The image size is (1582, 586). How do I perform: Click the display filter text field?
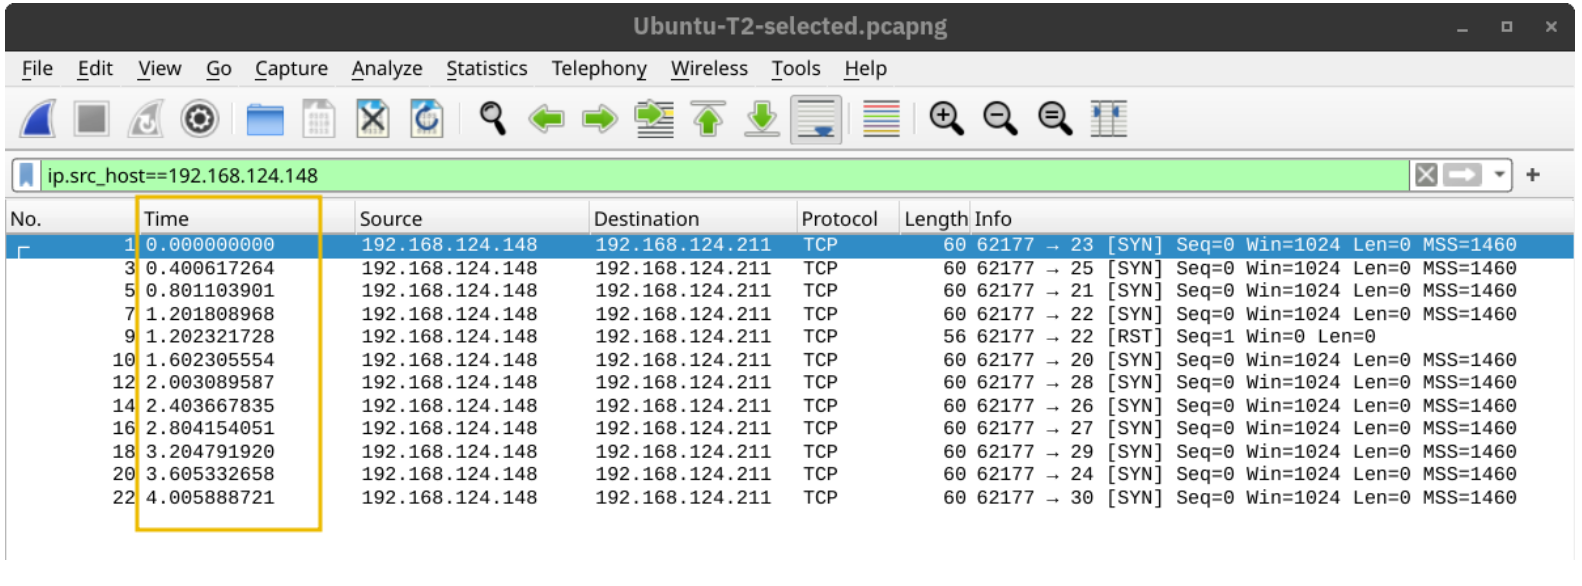coord(725,175)
